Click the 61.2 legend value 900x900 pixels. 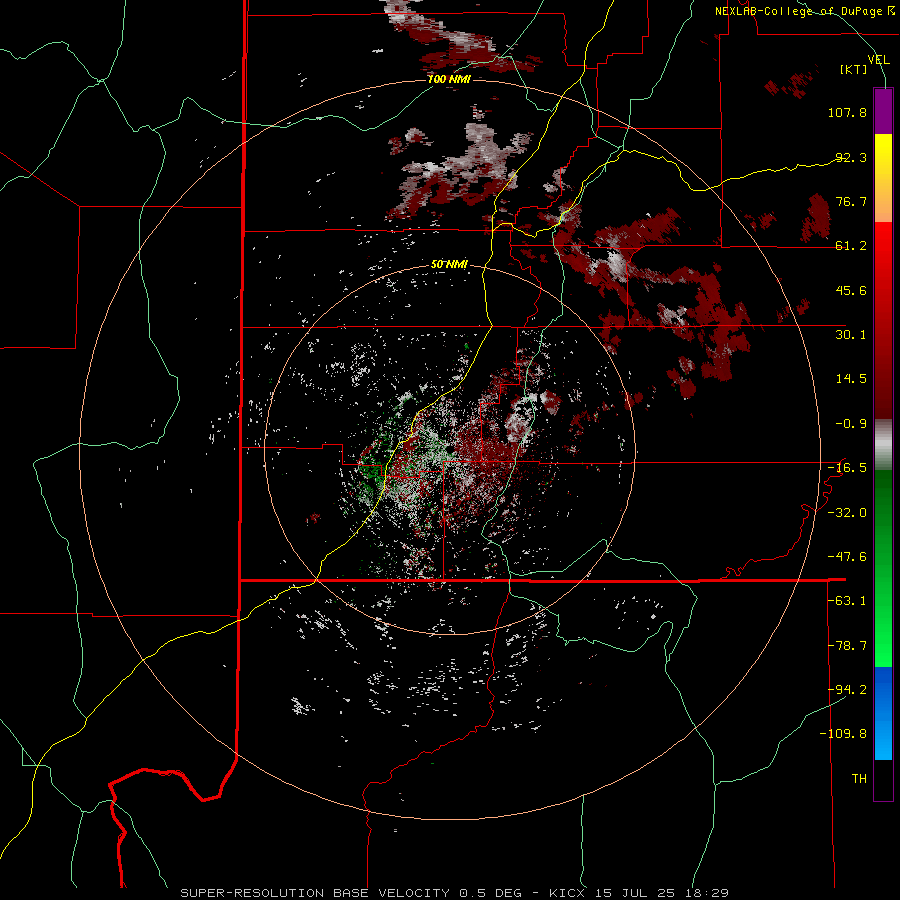851,246
